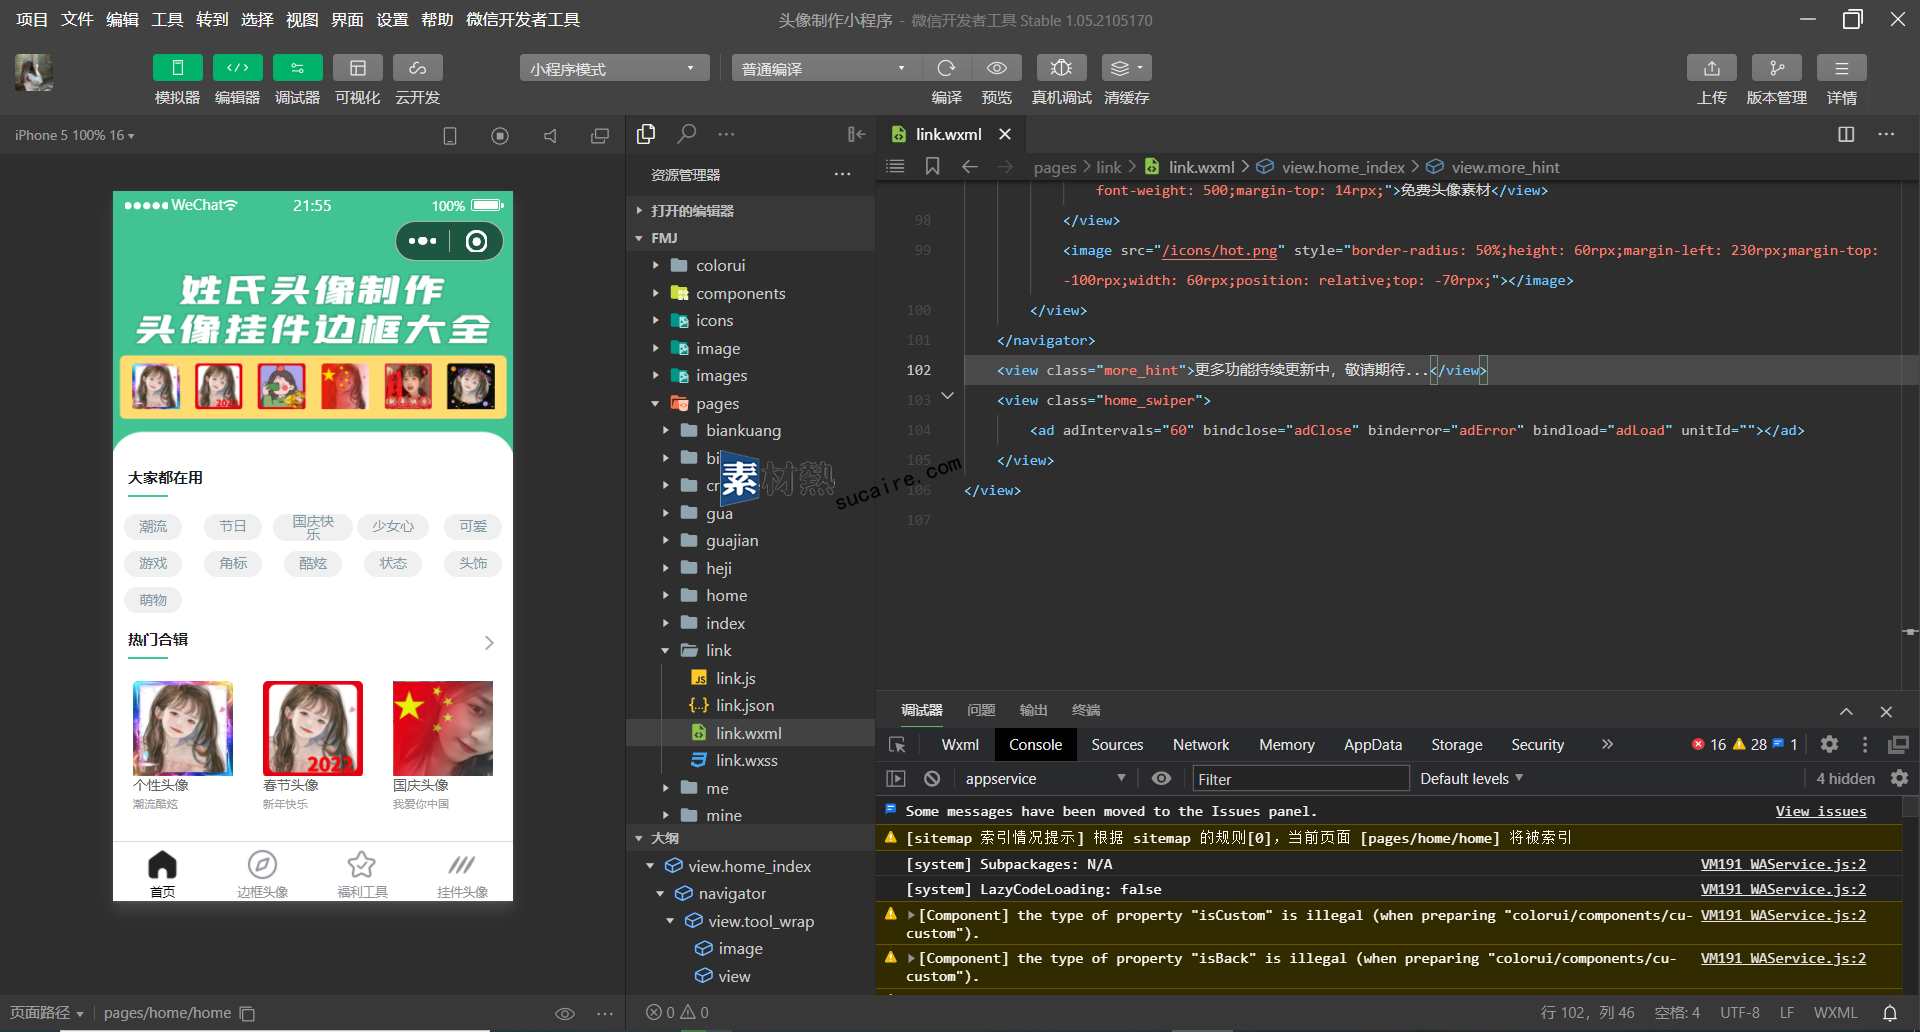Open the iPhone 5 device selector dropdown
The height and width of the screenshot is (1032, 1920).
[x=75, y=135]
